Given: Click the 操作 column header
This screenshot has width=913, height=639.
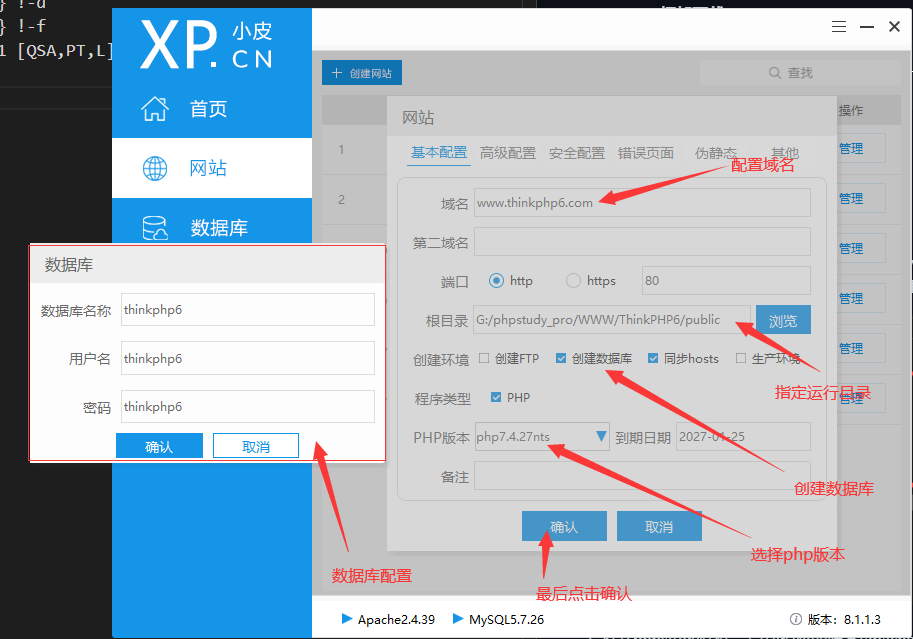Looking at the screenshot, I should [851, 110].
